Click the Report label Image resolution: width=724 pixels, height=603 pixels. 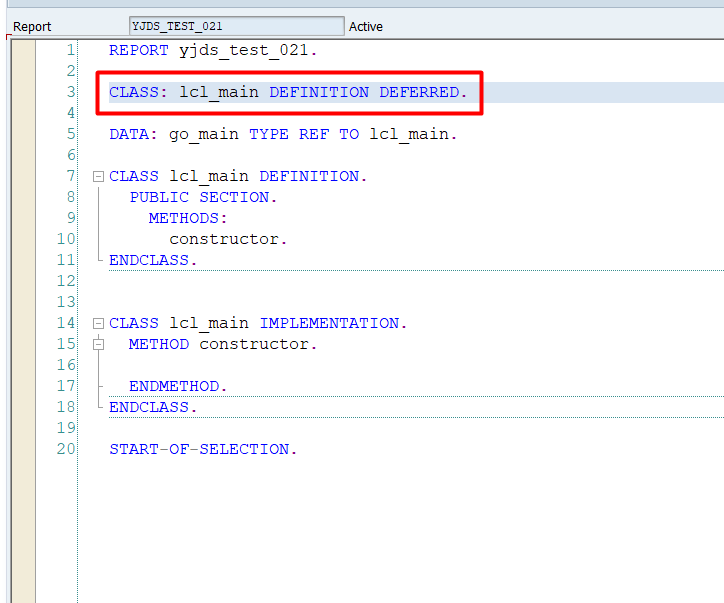click(x=32, y=27)
